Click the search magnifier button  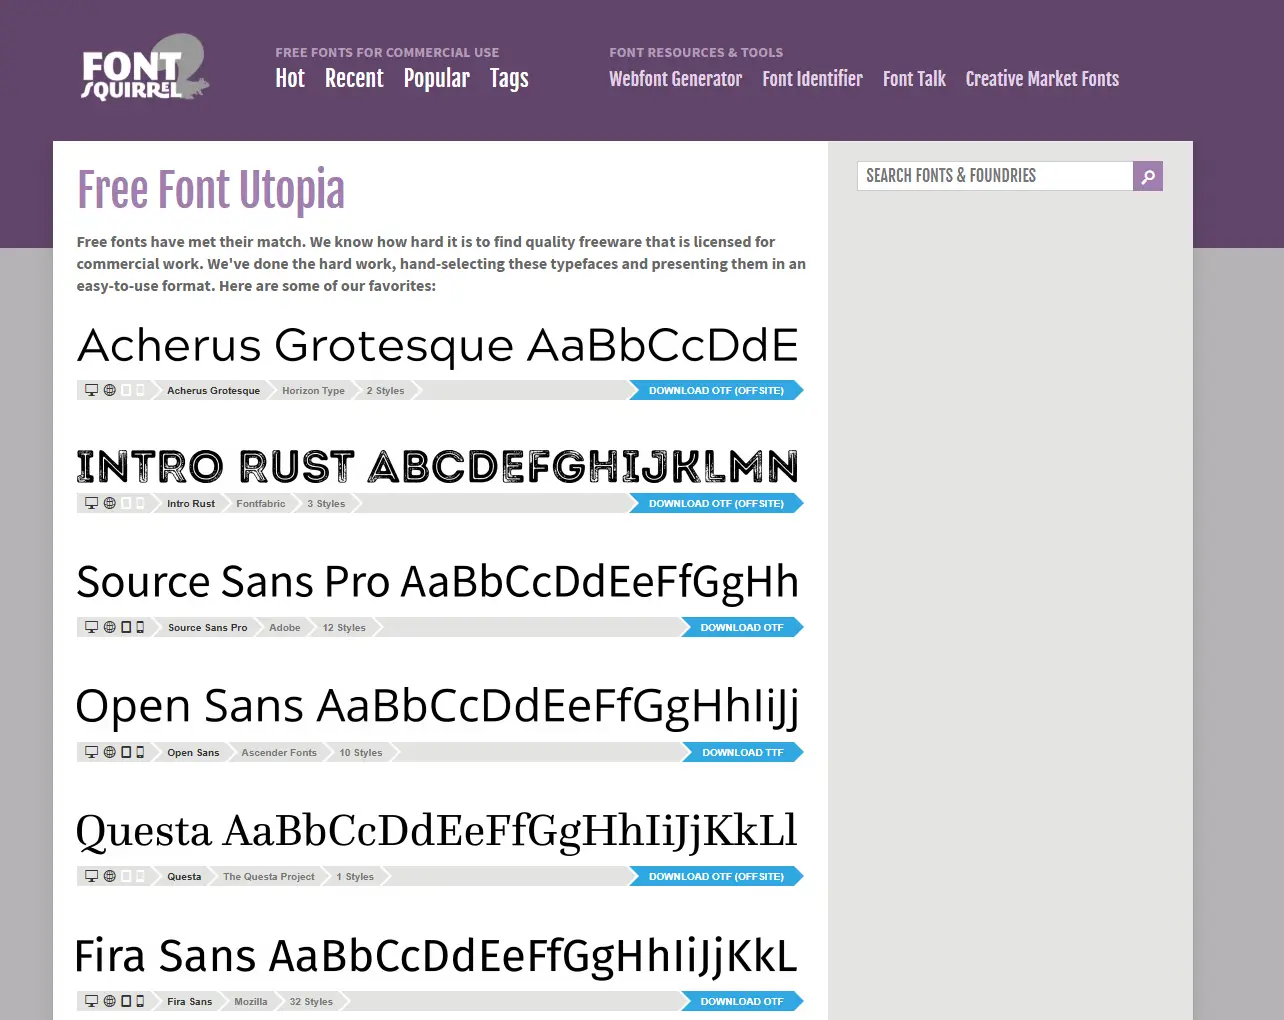point(1148,176)
